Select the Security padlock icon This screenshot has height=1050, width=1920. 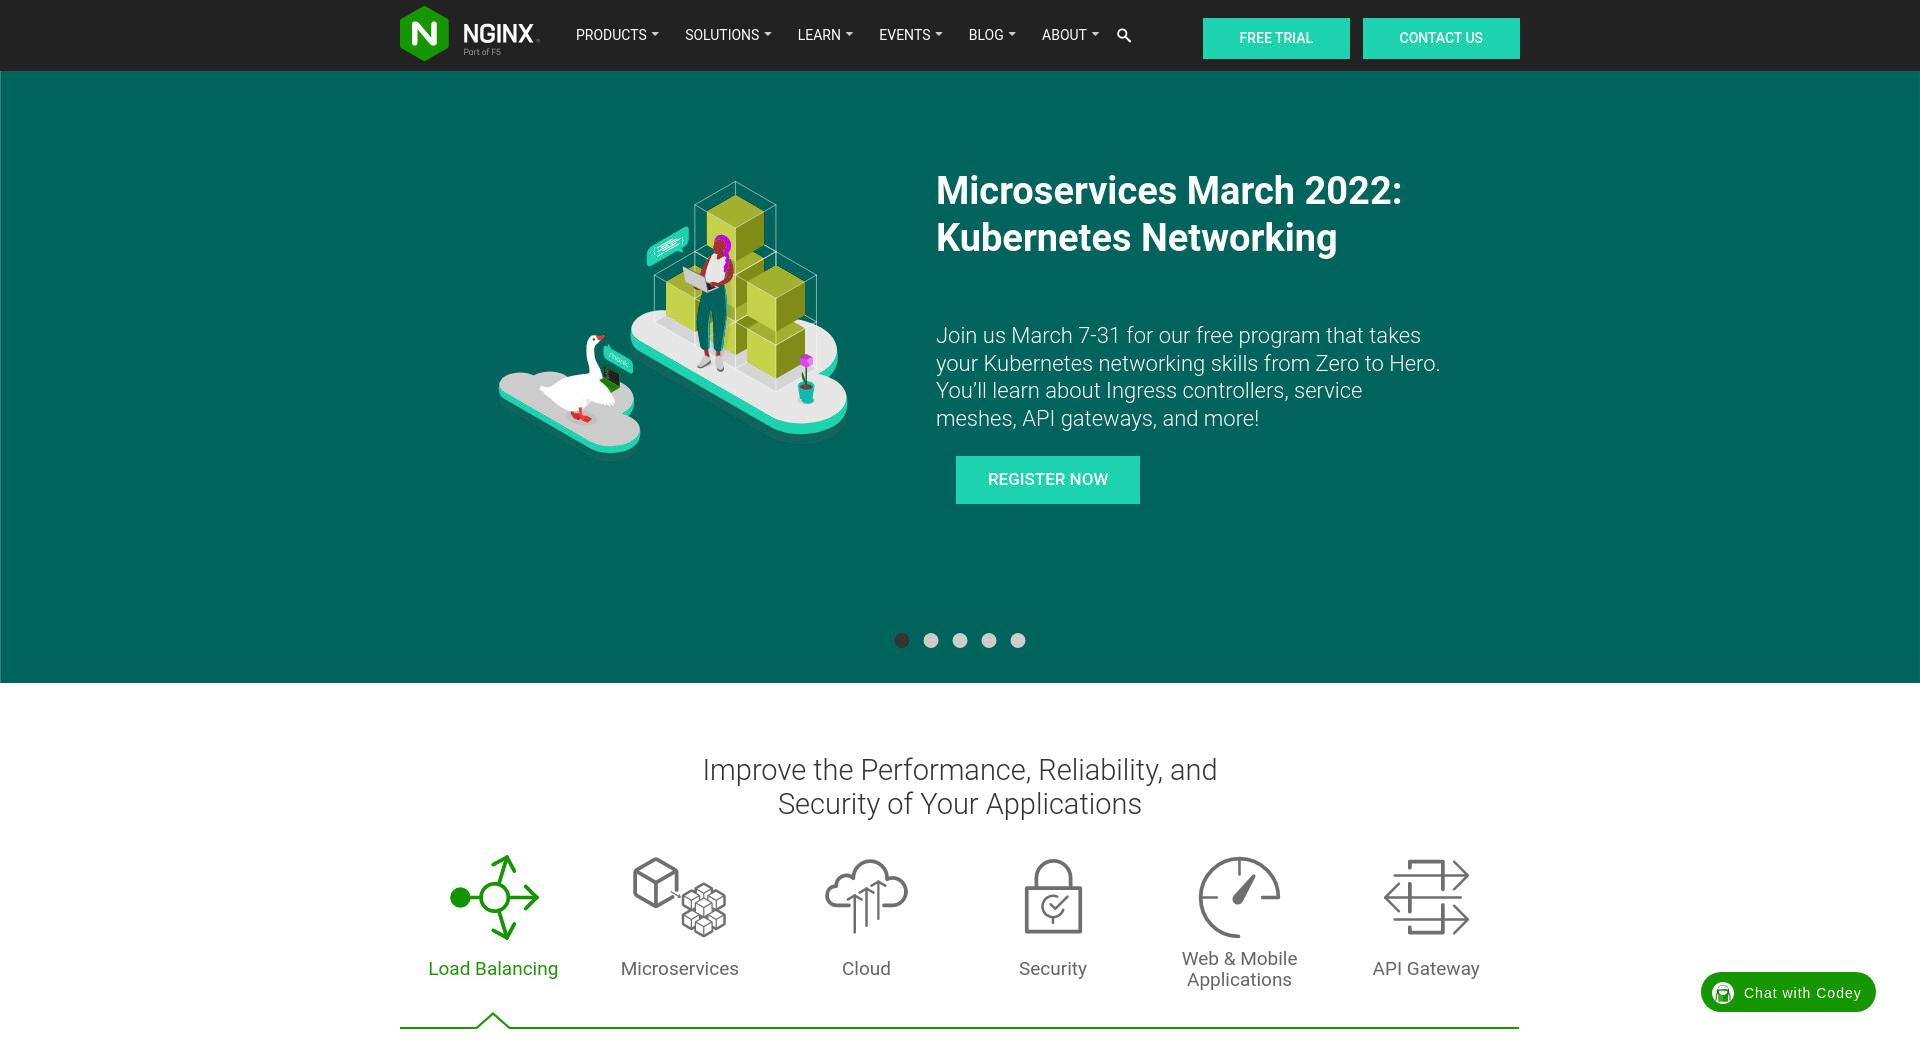pos(1053,896)
